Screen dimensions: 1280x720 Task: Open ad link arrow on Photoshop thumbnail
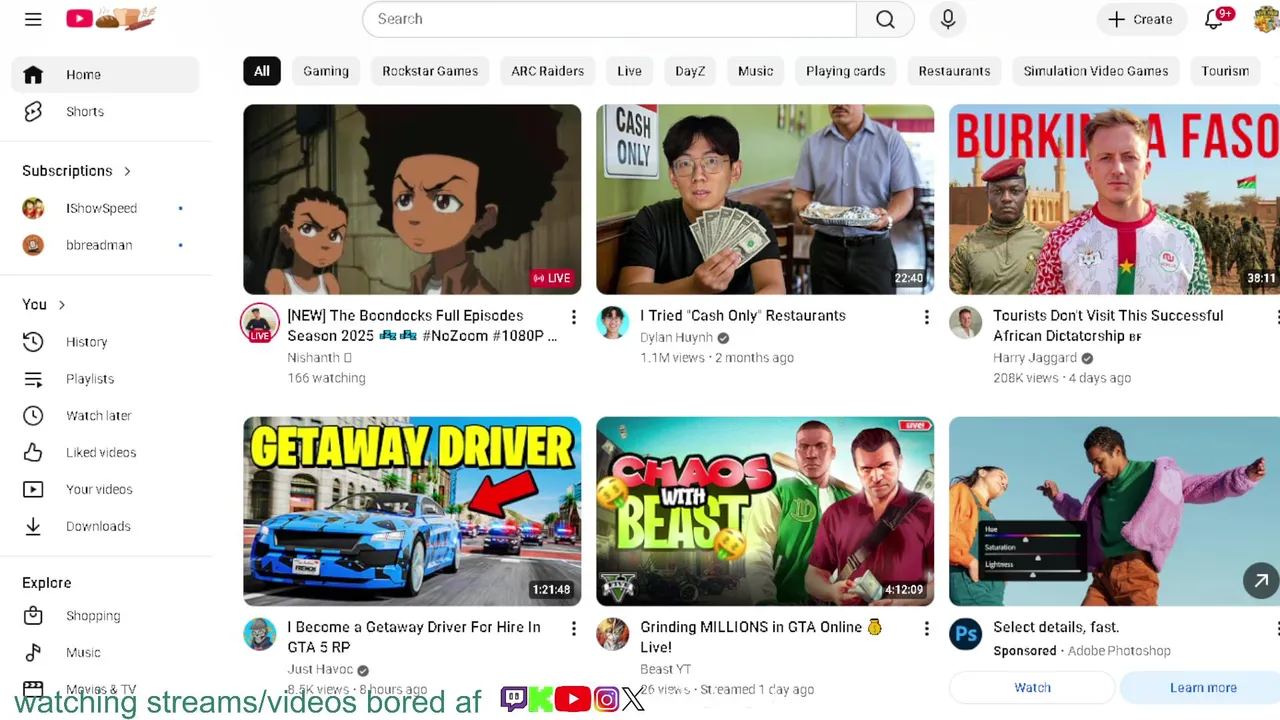[1261, 580]
